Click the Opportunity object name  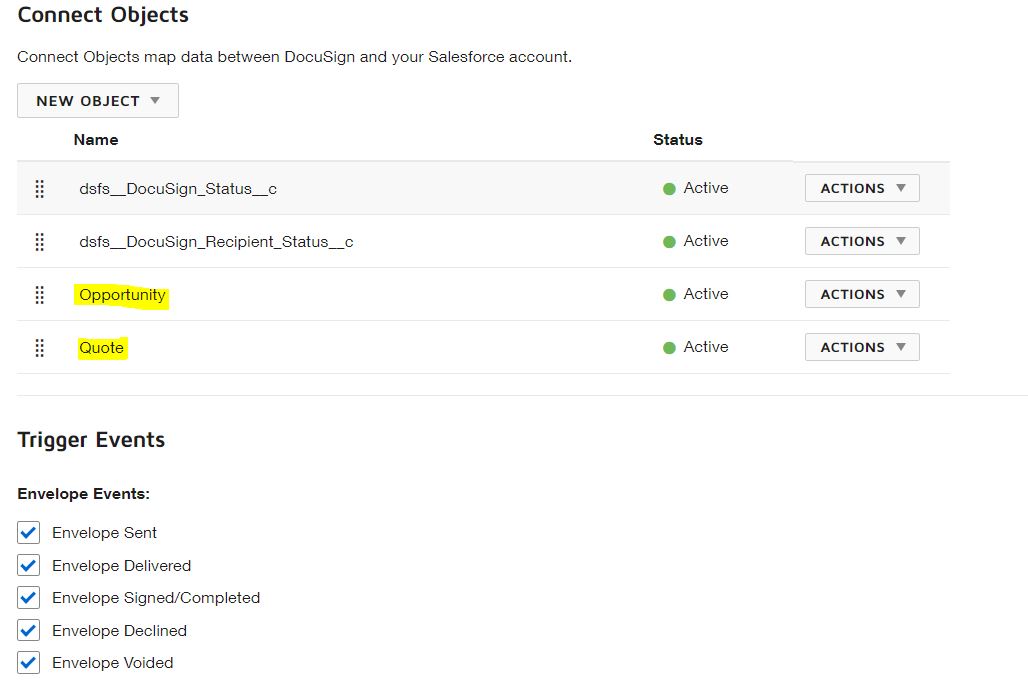click(x=122, y=295)
